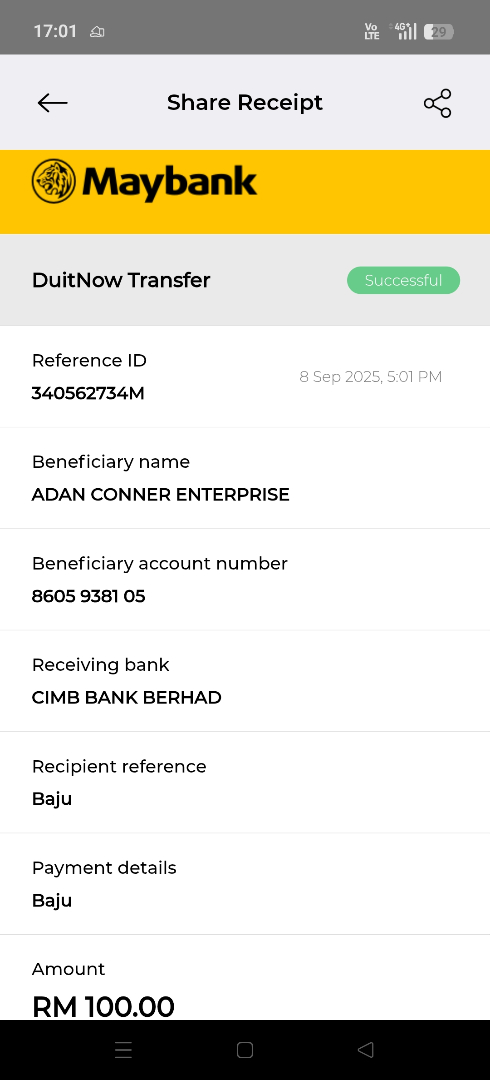Image resolution: width=490 pixels, height=1080 pixels.
Task: Tap the Recipient reference Baju value
Action: click(x=52, y=799)
